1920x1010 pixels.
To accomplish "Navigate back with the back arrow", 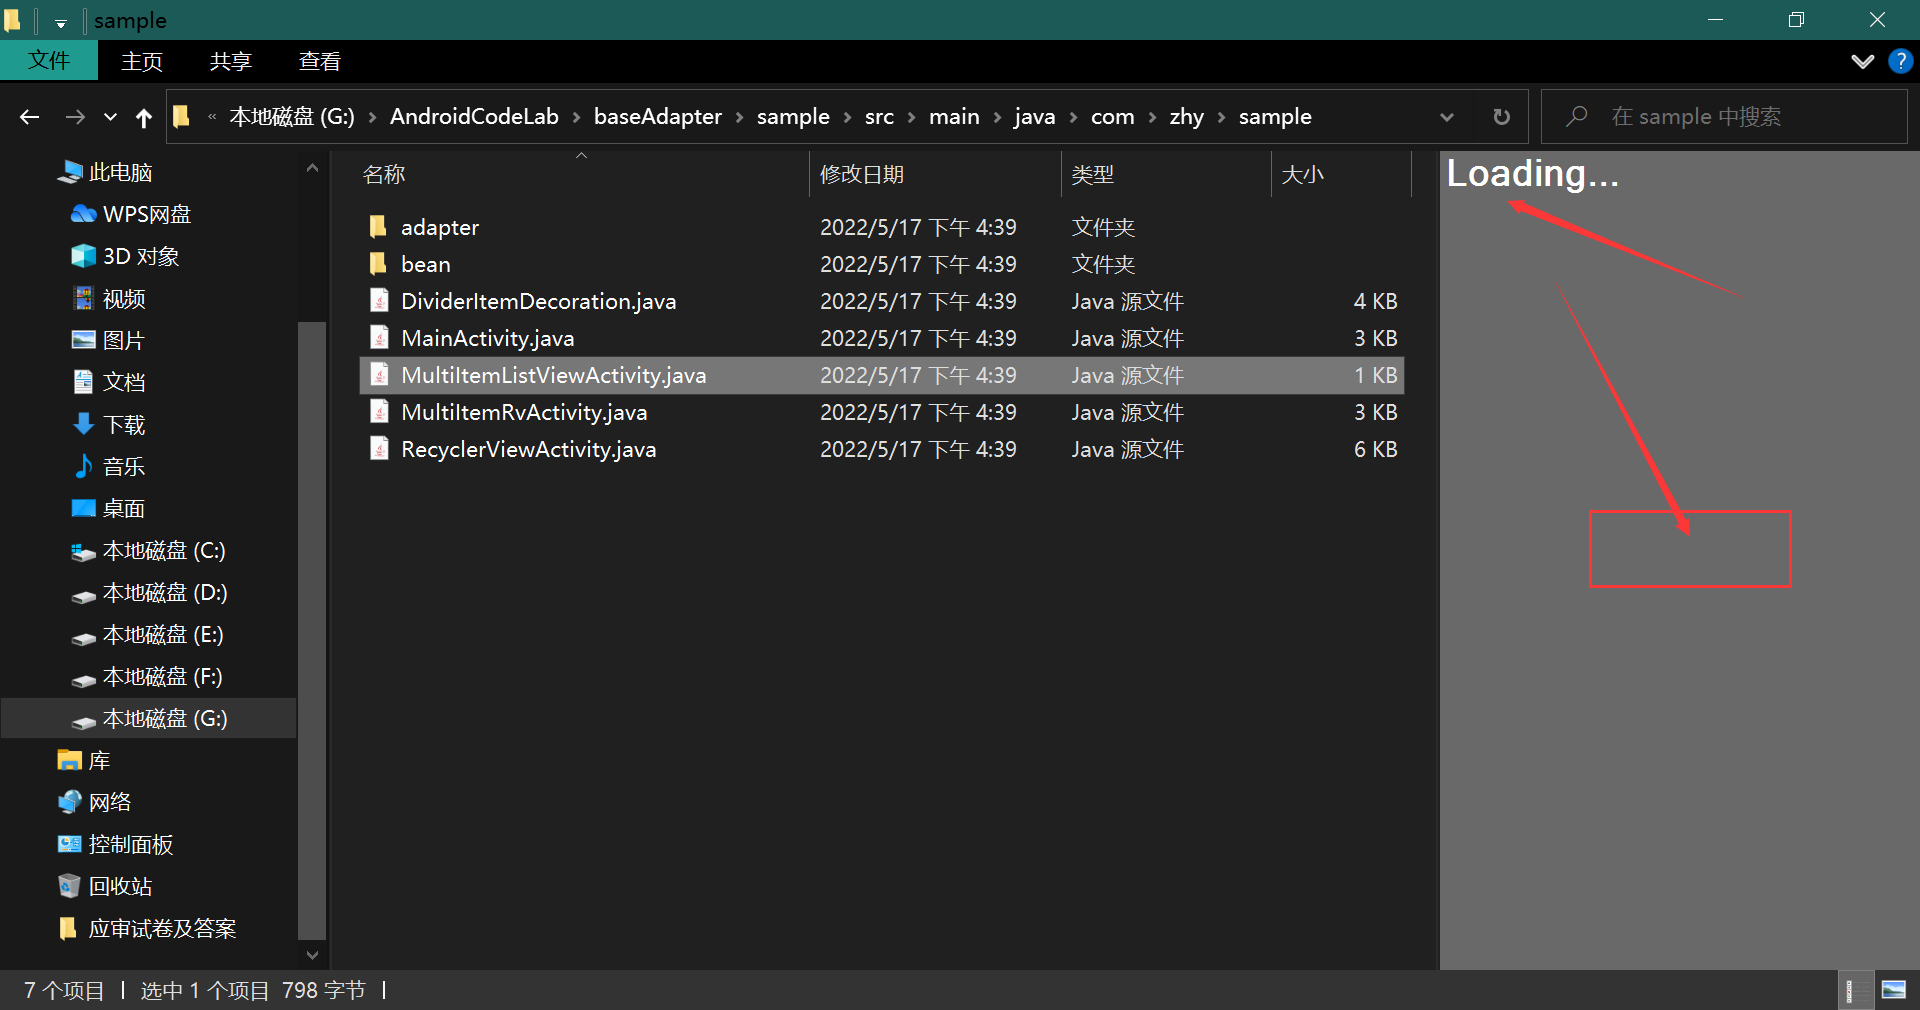I will click(29, 117).
